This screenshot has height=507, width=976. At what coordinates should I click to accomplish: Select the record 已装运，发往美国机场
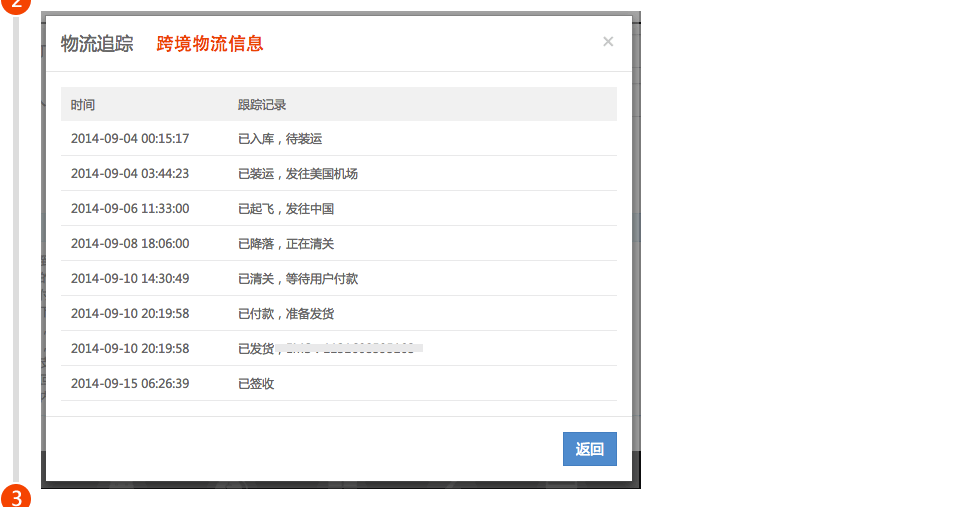point(298,174)
